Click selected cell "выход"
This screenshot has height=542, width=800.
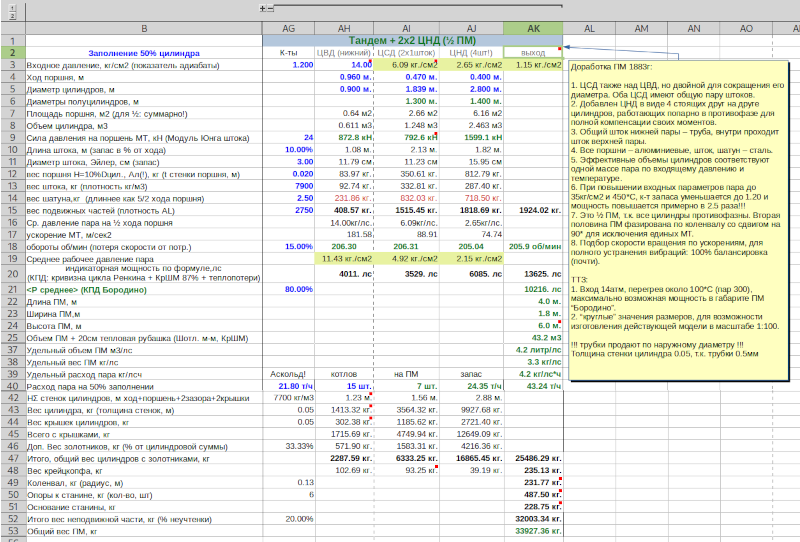pos(533,53)
